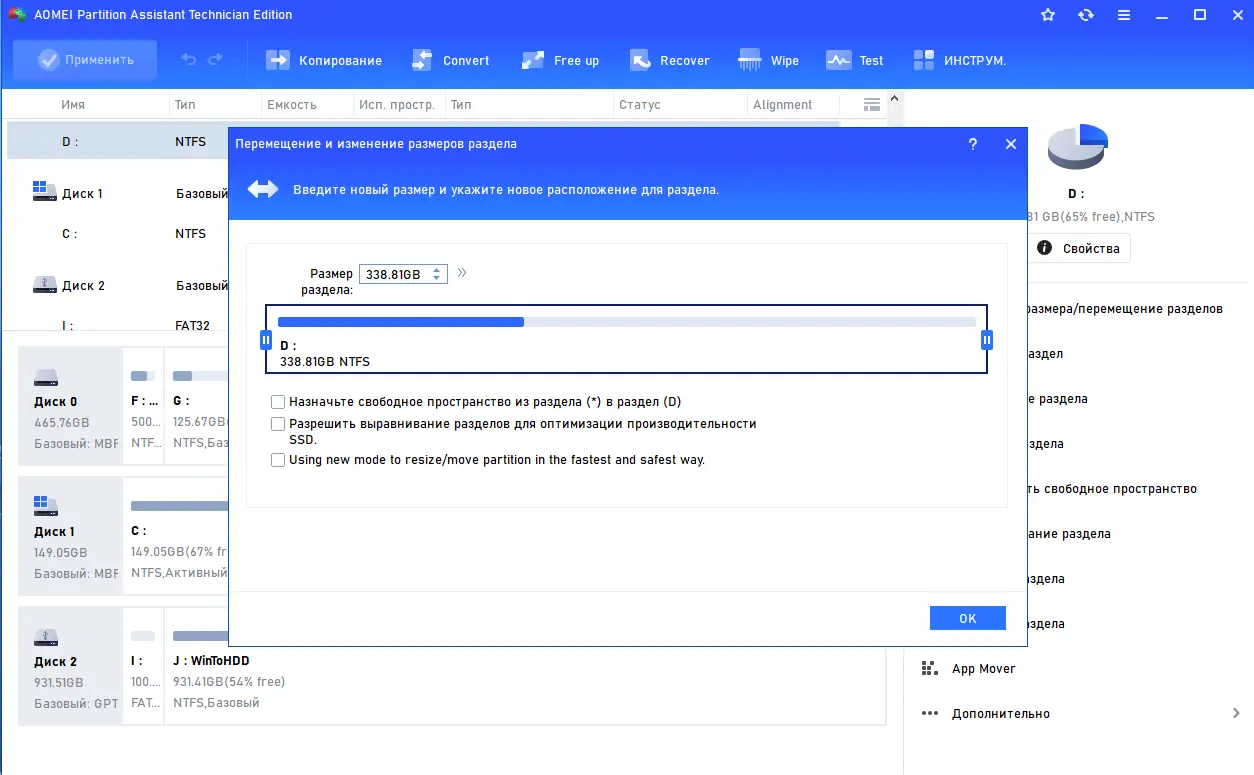Select Диск 1 row in partition list
Viewport: 1254px width, 775px height.
pos(118,193)
